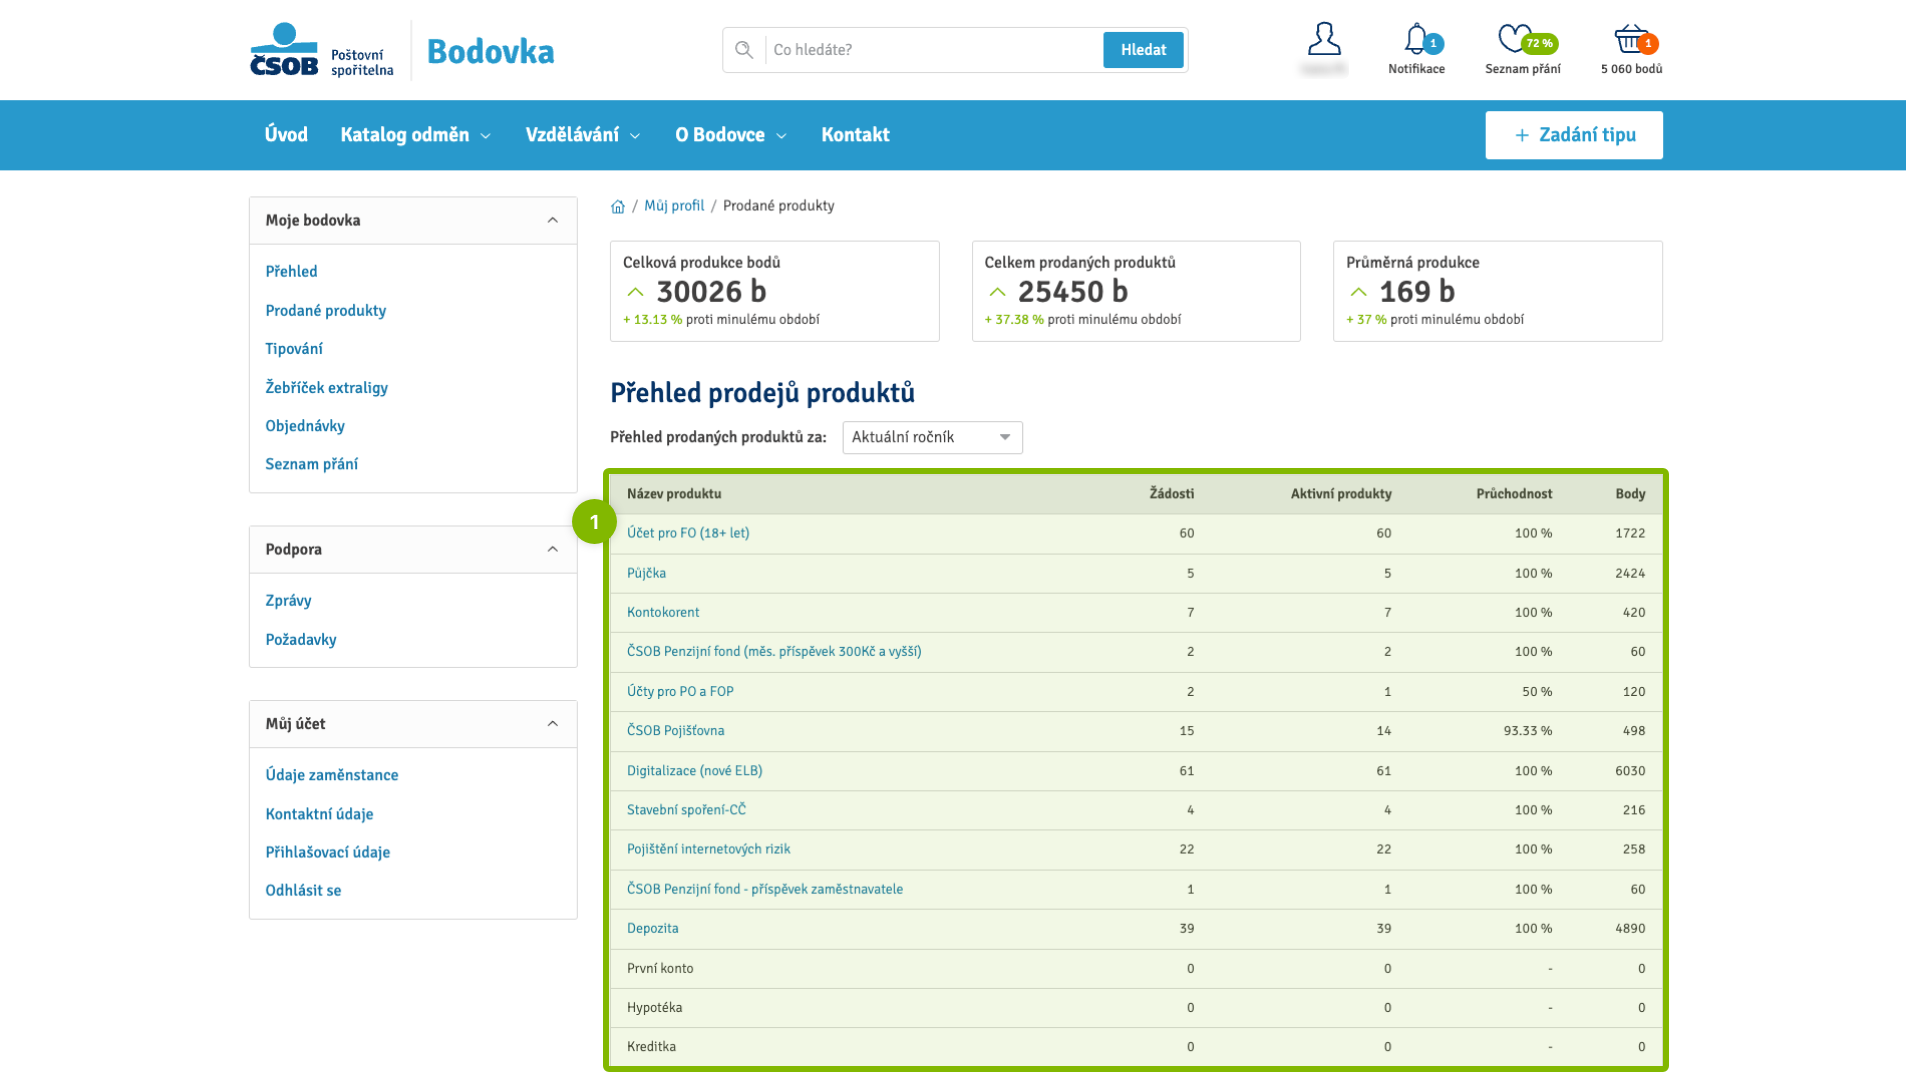This screenshot has width=1906, height=1072.
Task: Click the Průchodnost column header
Action: coord(1514,494)
